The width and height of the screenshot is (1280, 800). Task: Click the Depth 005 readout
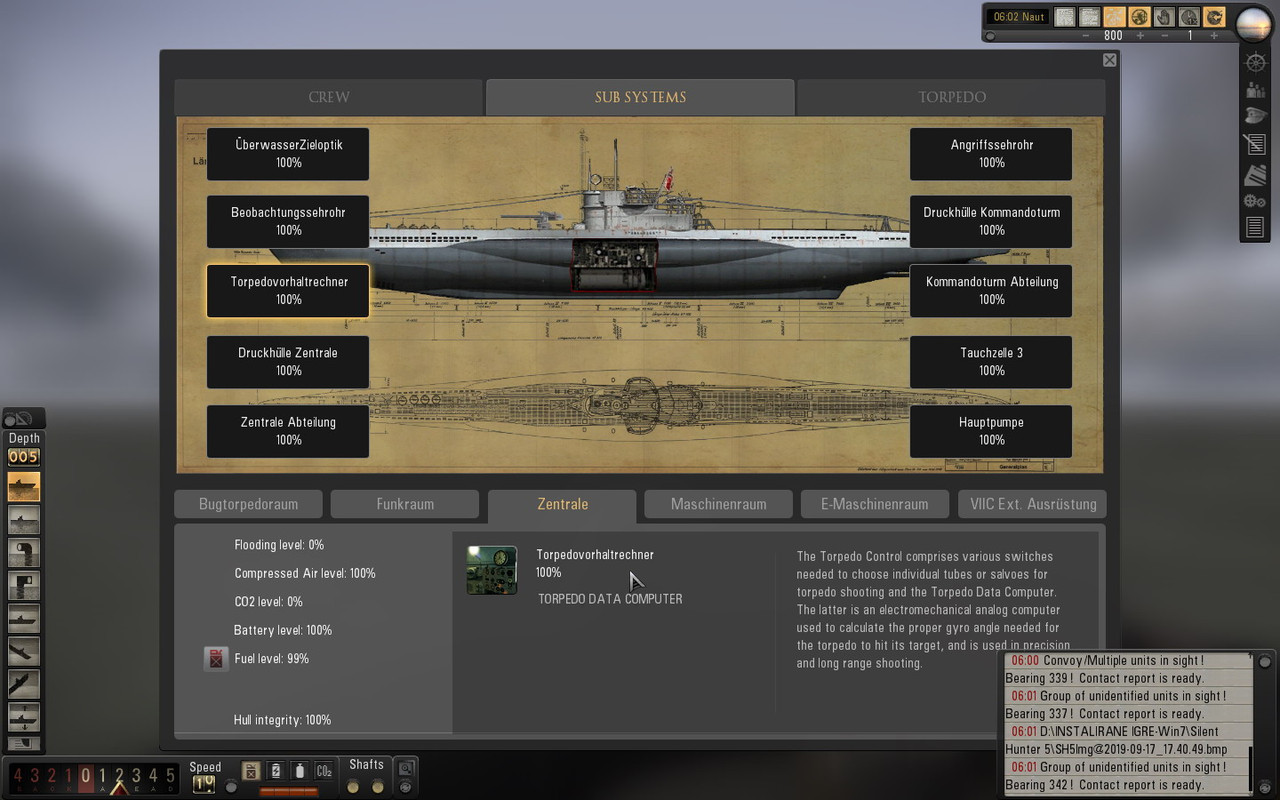[24, 457]
